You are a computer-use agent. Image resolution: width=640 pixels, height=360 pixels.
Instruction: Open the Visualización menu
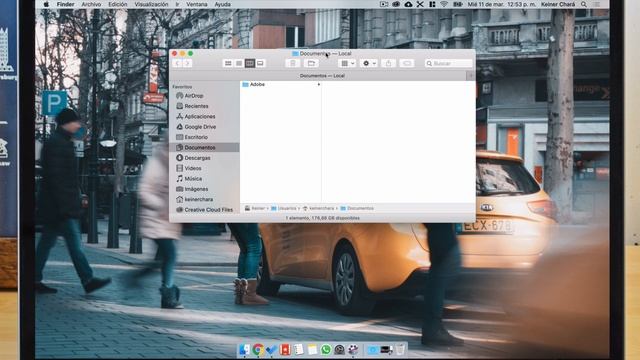[151, 4]
